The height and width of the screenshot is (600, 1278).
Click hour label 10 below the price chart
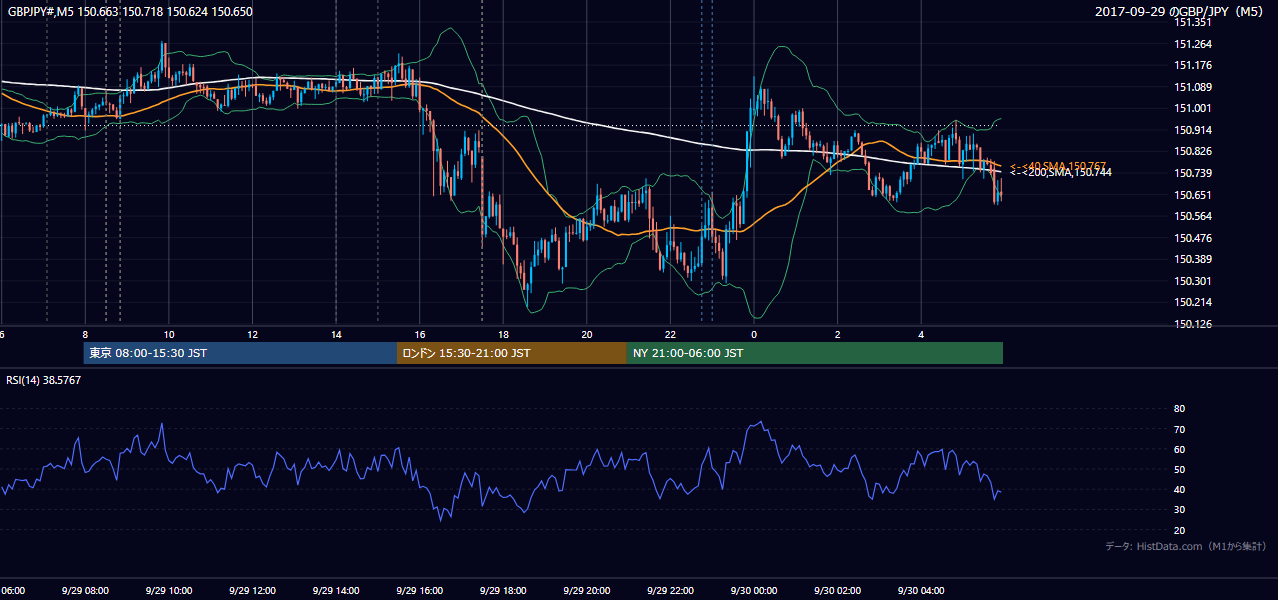pos(169,334)
